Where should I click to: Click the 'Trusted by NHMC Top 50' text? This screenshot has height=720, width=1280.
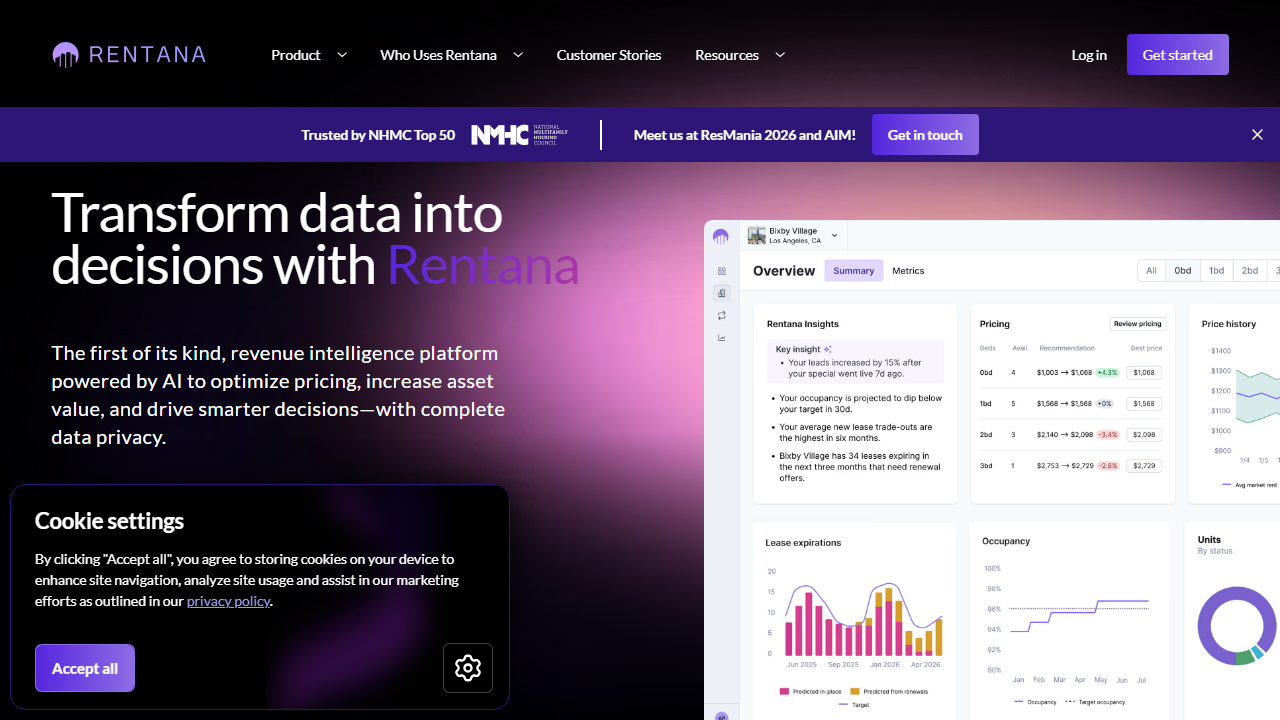(378, 135)
